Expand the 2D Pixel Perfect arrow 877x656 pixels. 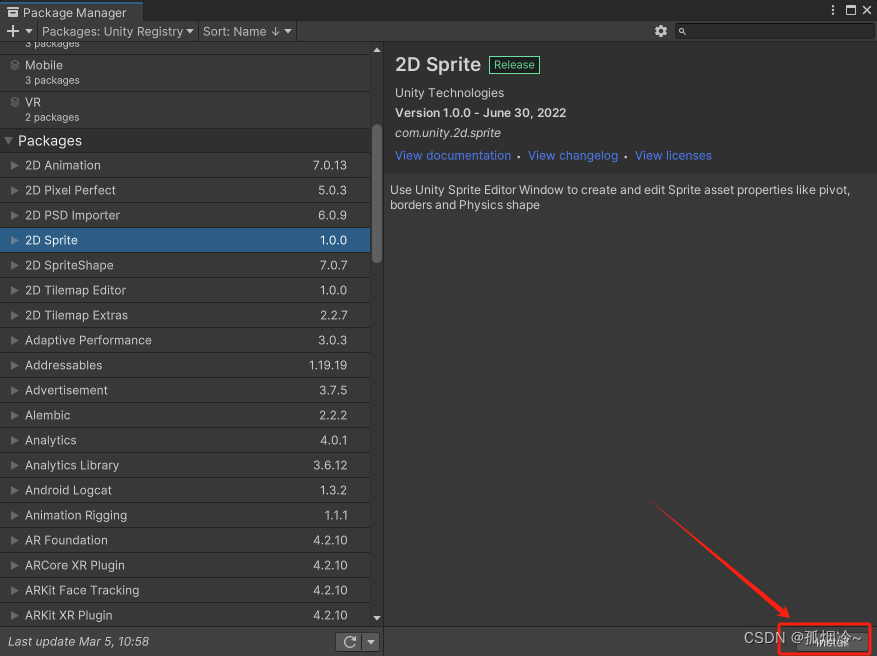click(x=15, y=190)
